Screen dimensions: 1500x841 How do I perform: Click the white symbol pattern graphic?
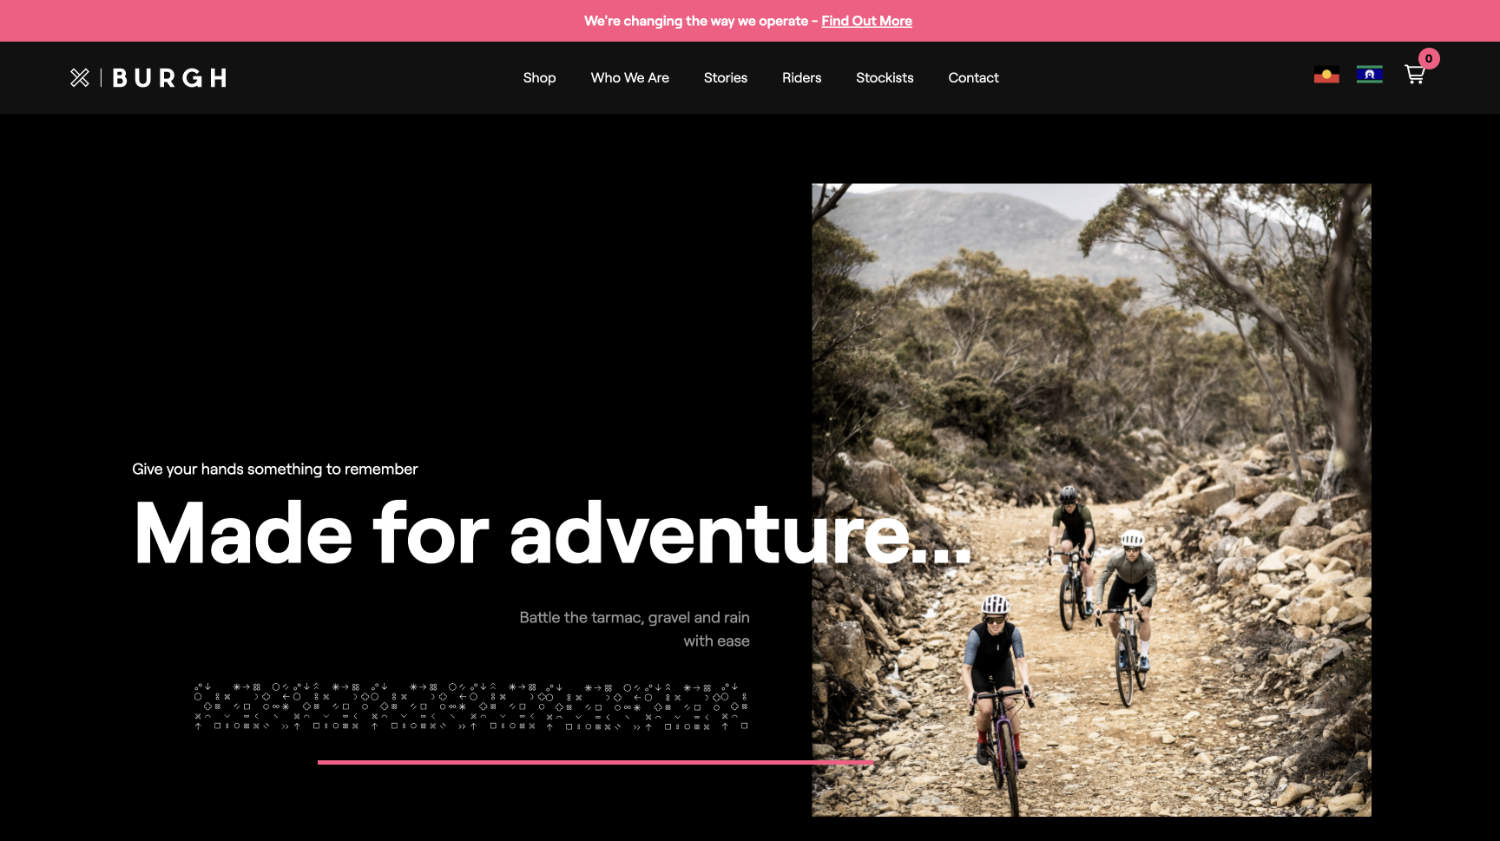point(471,707)
